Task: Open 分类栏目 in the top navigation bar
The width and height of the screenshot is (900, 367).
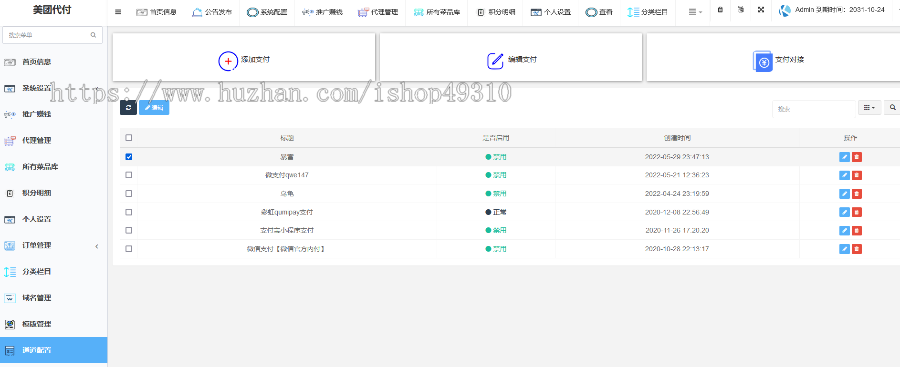Action: coord(647,11)
